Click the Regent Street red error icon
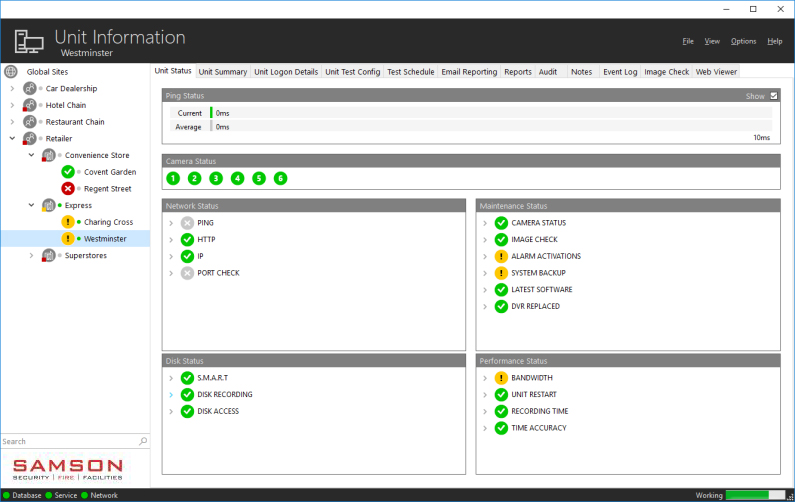Image resolution: width=795 pixels, height=502 pixels. 68,188
